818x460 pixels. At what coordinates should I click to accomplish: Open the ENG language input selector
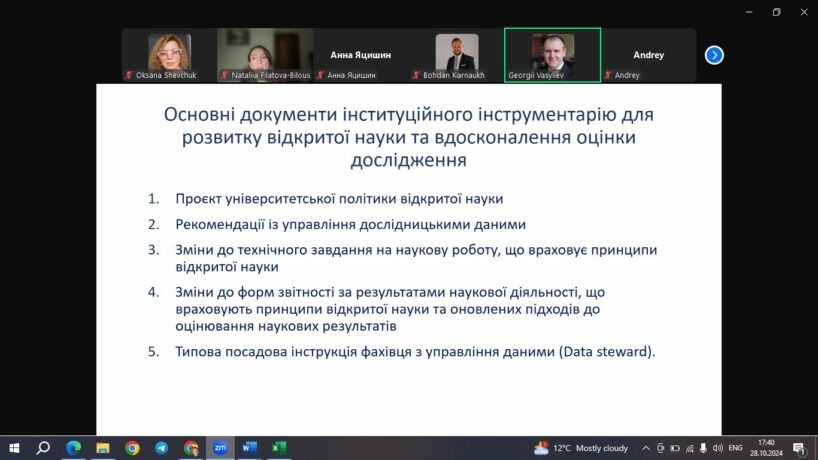735,448
